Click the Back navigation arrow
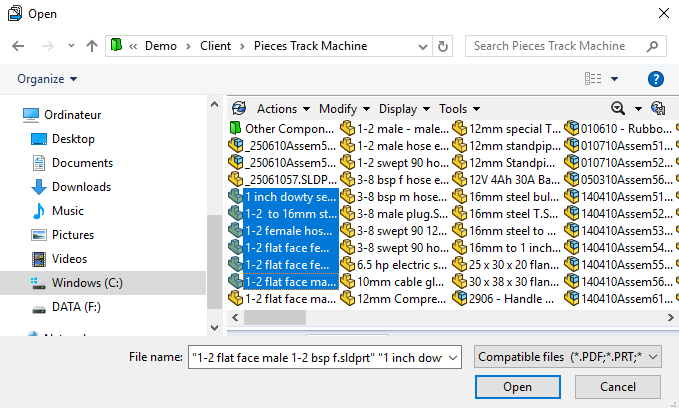The image size is (679, 408). (18, 46)
